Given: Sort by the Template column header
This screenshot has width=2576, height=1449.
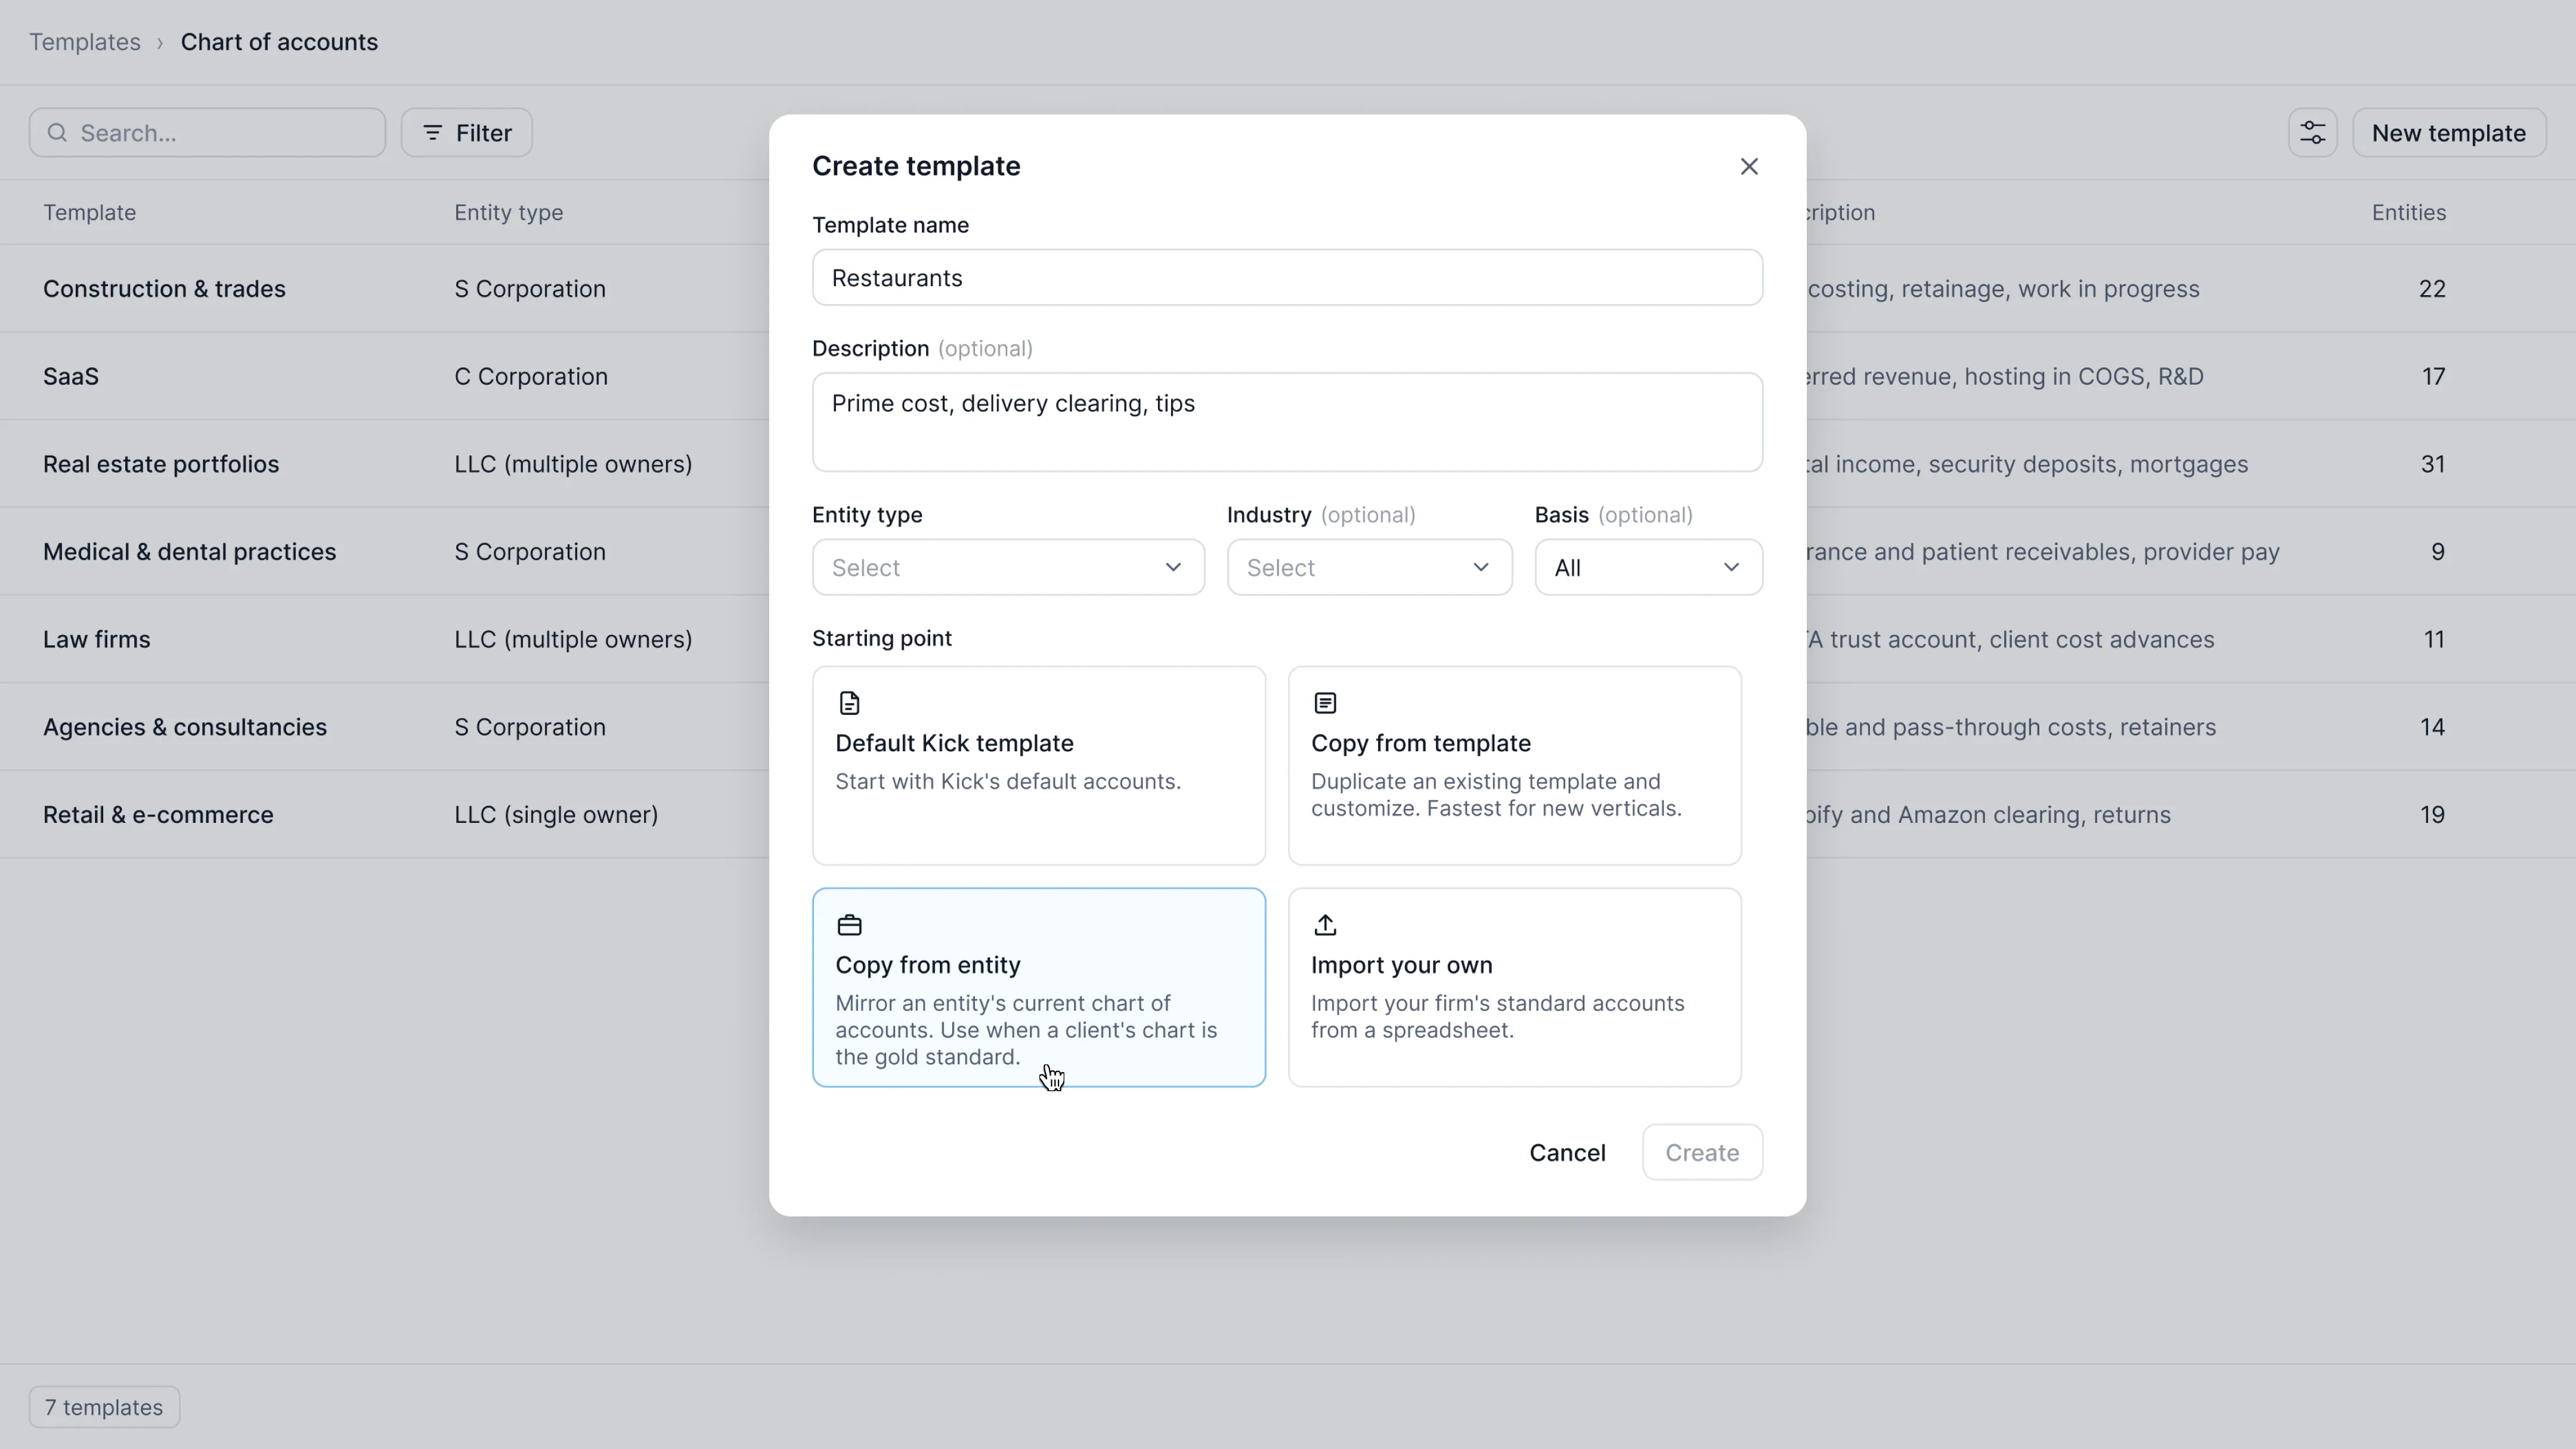Looking at the screenshot, I should (x=89, y=213).
